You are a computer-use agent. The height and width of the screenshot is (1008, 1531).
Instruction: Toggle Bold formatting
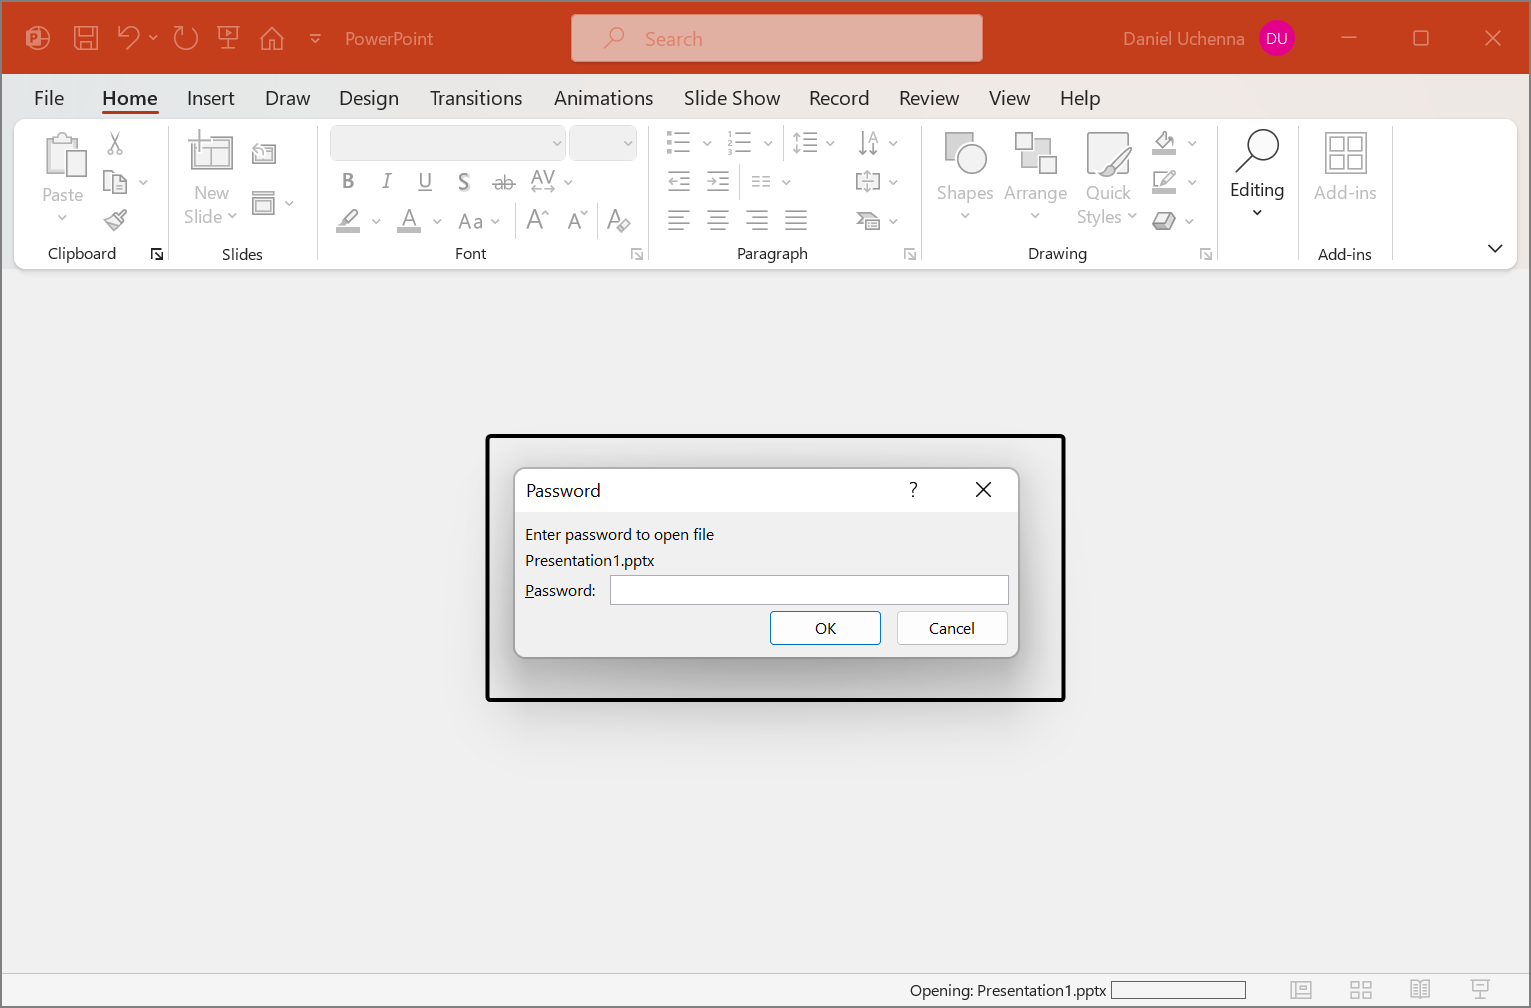pyautogui.click(x=347, y=181)
